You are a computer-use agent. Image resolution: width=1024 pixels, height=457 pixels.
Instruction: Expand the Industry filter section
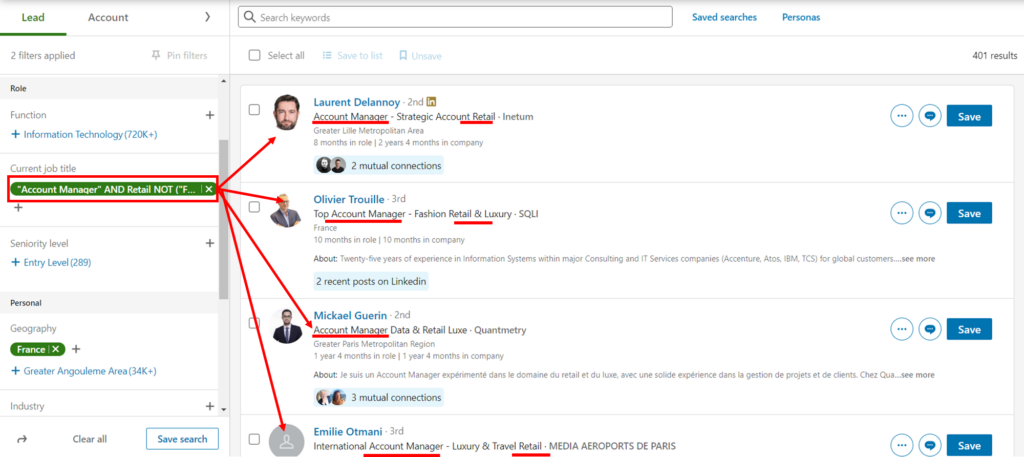click(210, 406)
